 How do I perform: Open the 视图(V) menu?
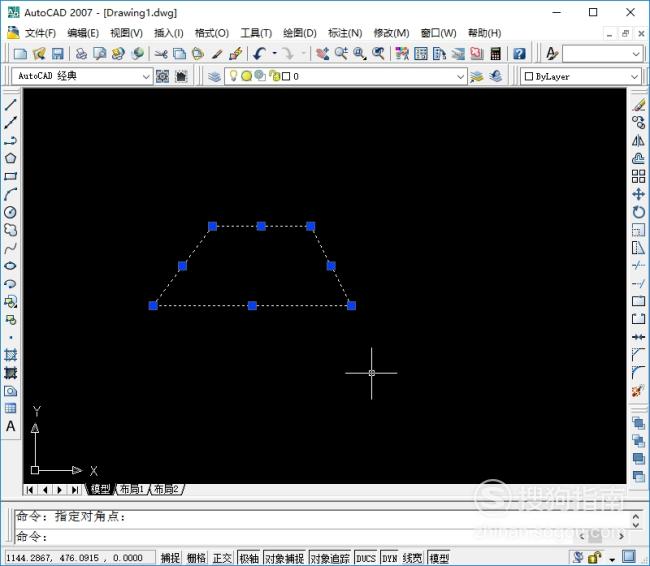coord(126,33)
